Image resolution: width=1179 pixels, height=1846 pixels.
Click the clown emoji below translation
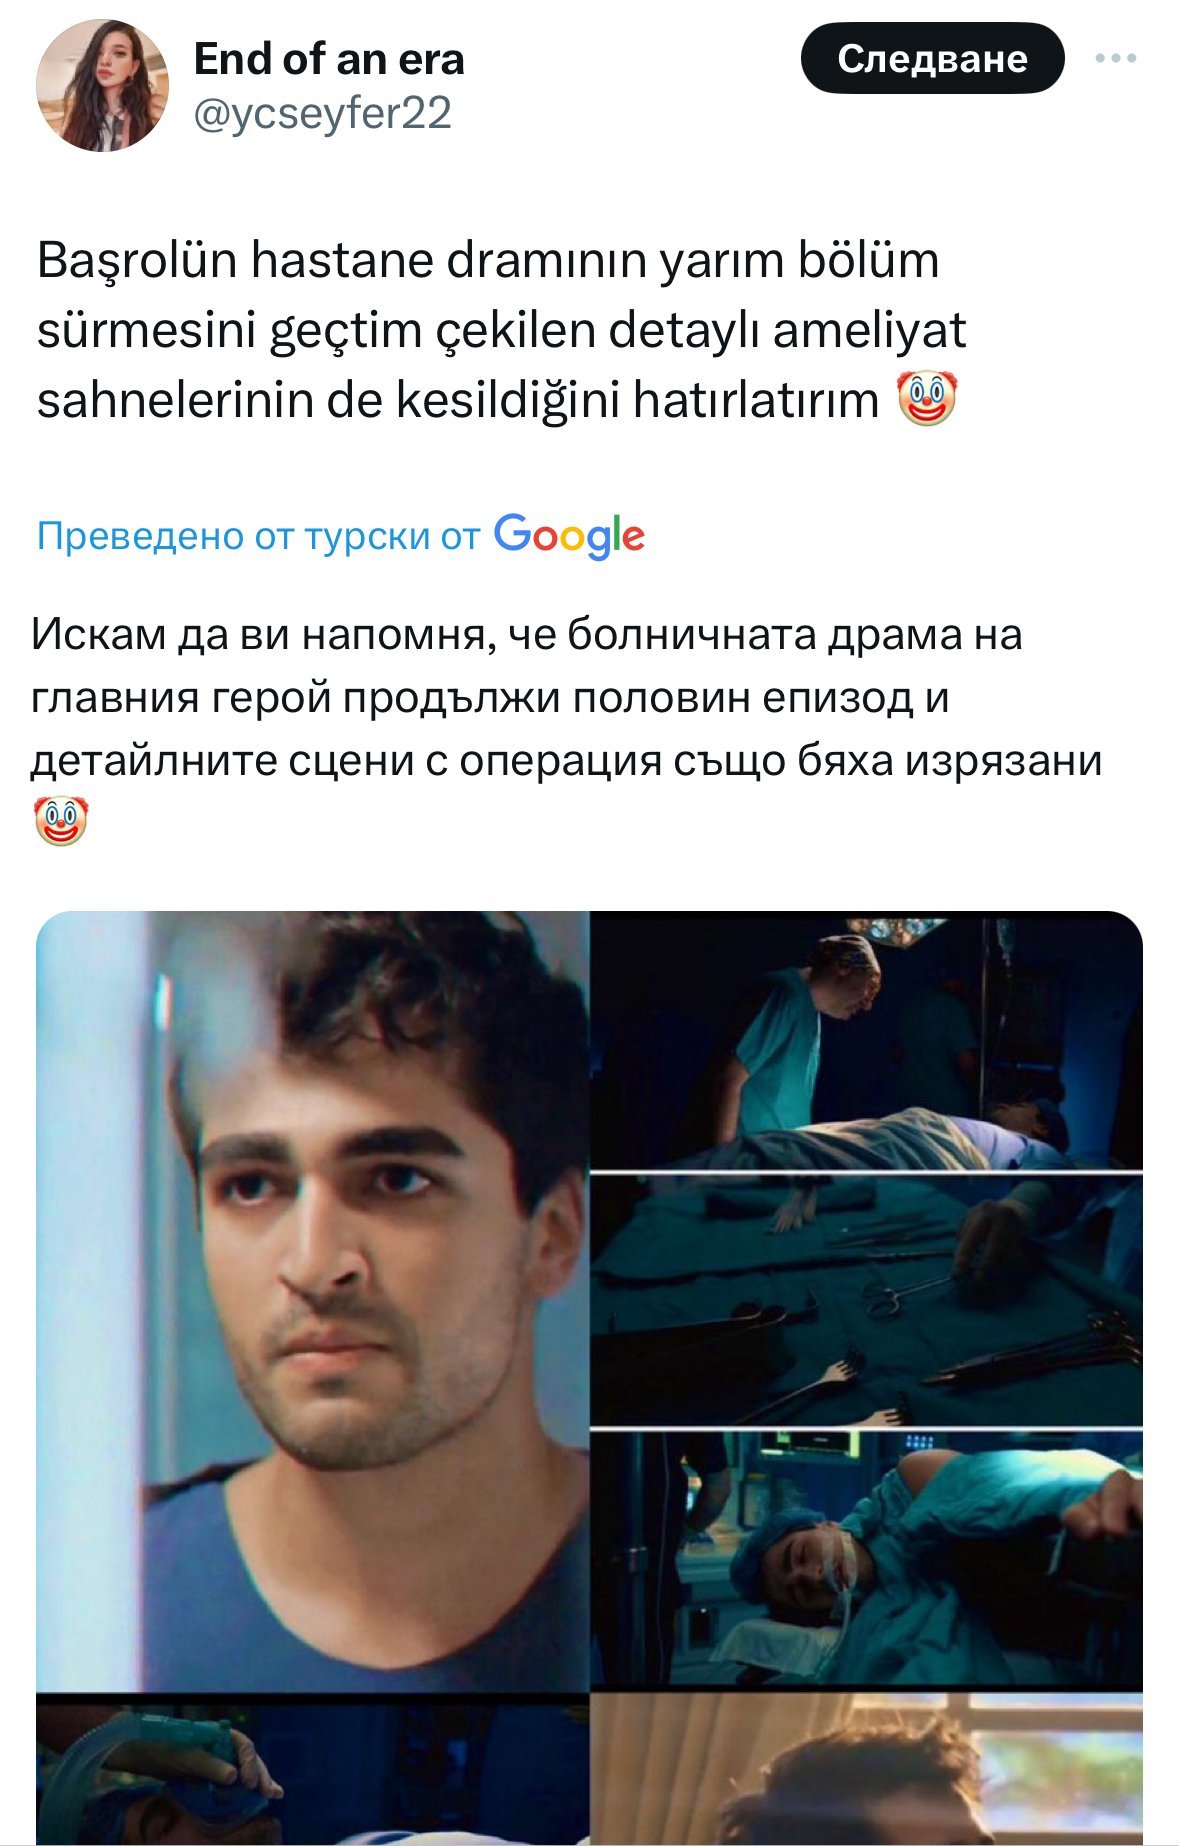(x=60, y=821)
